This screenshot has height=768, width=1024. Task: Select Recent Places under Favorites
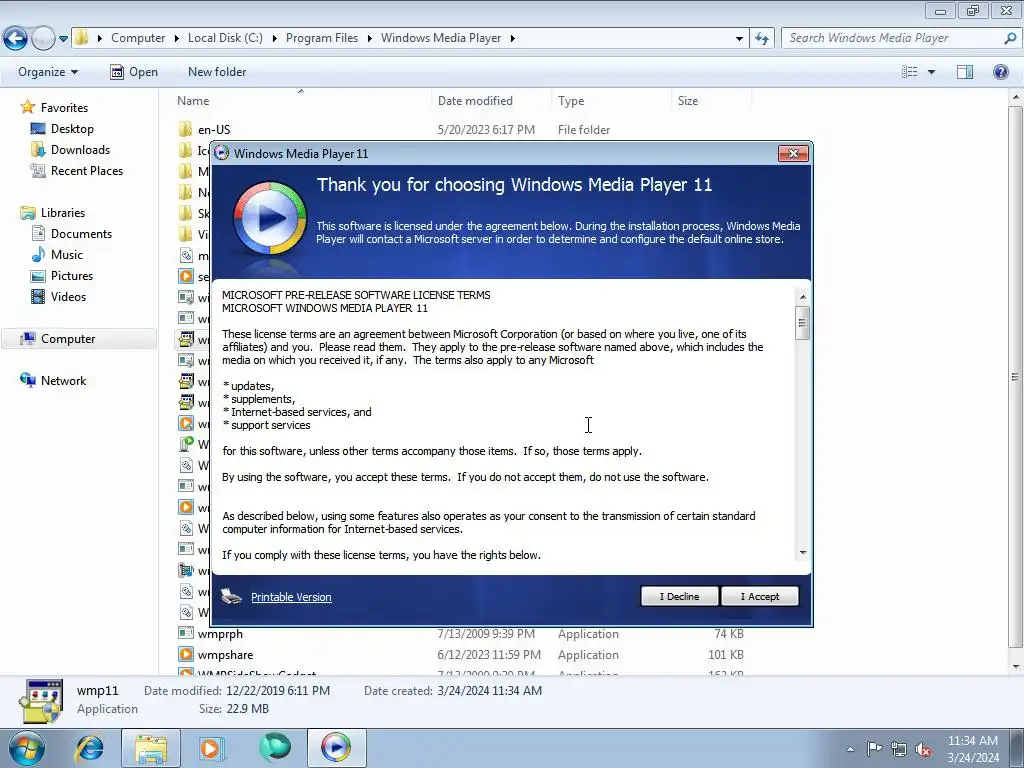tap(87, 170)
